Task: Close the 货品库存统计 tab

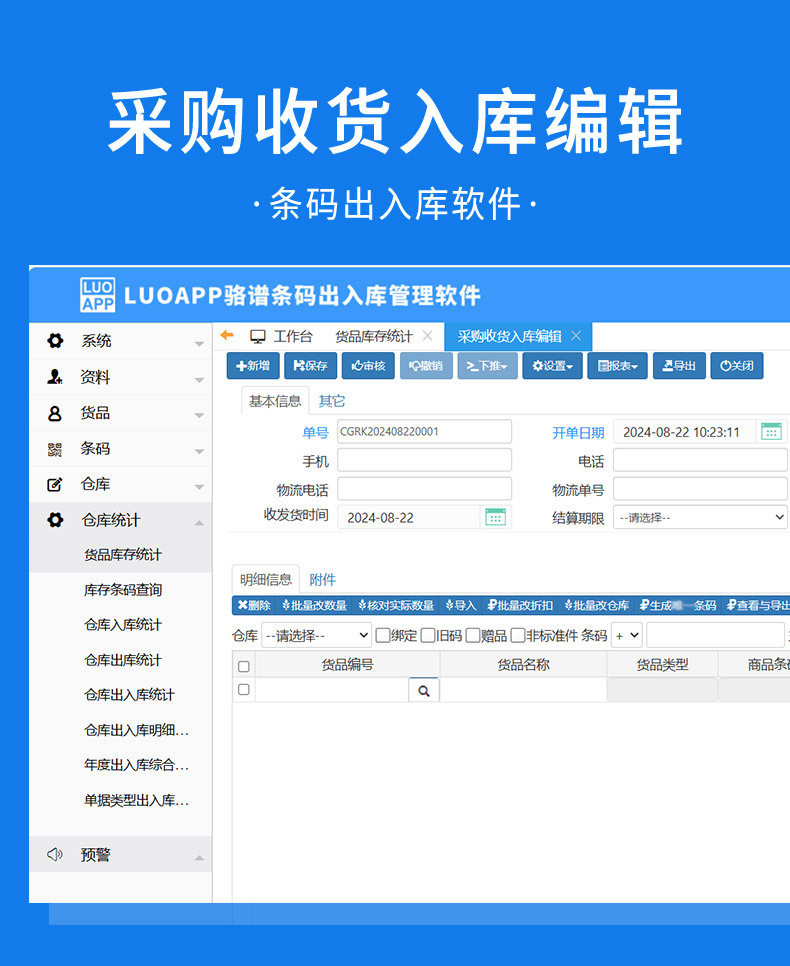Action: pyautogui.click(x=428, y=336)
